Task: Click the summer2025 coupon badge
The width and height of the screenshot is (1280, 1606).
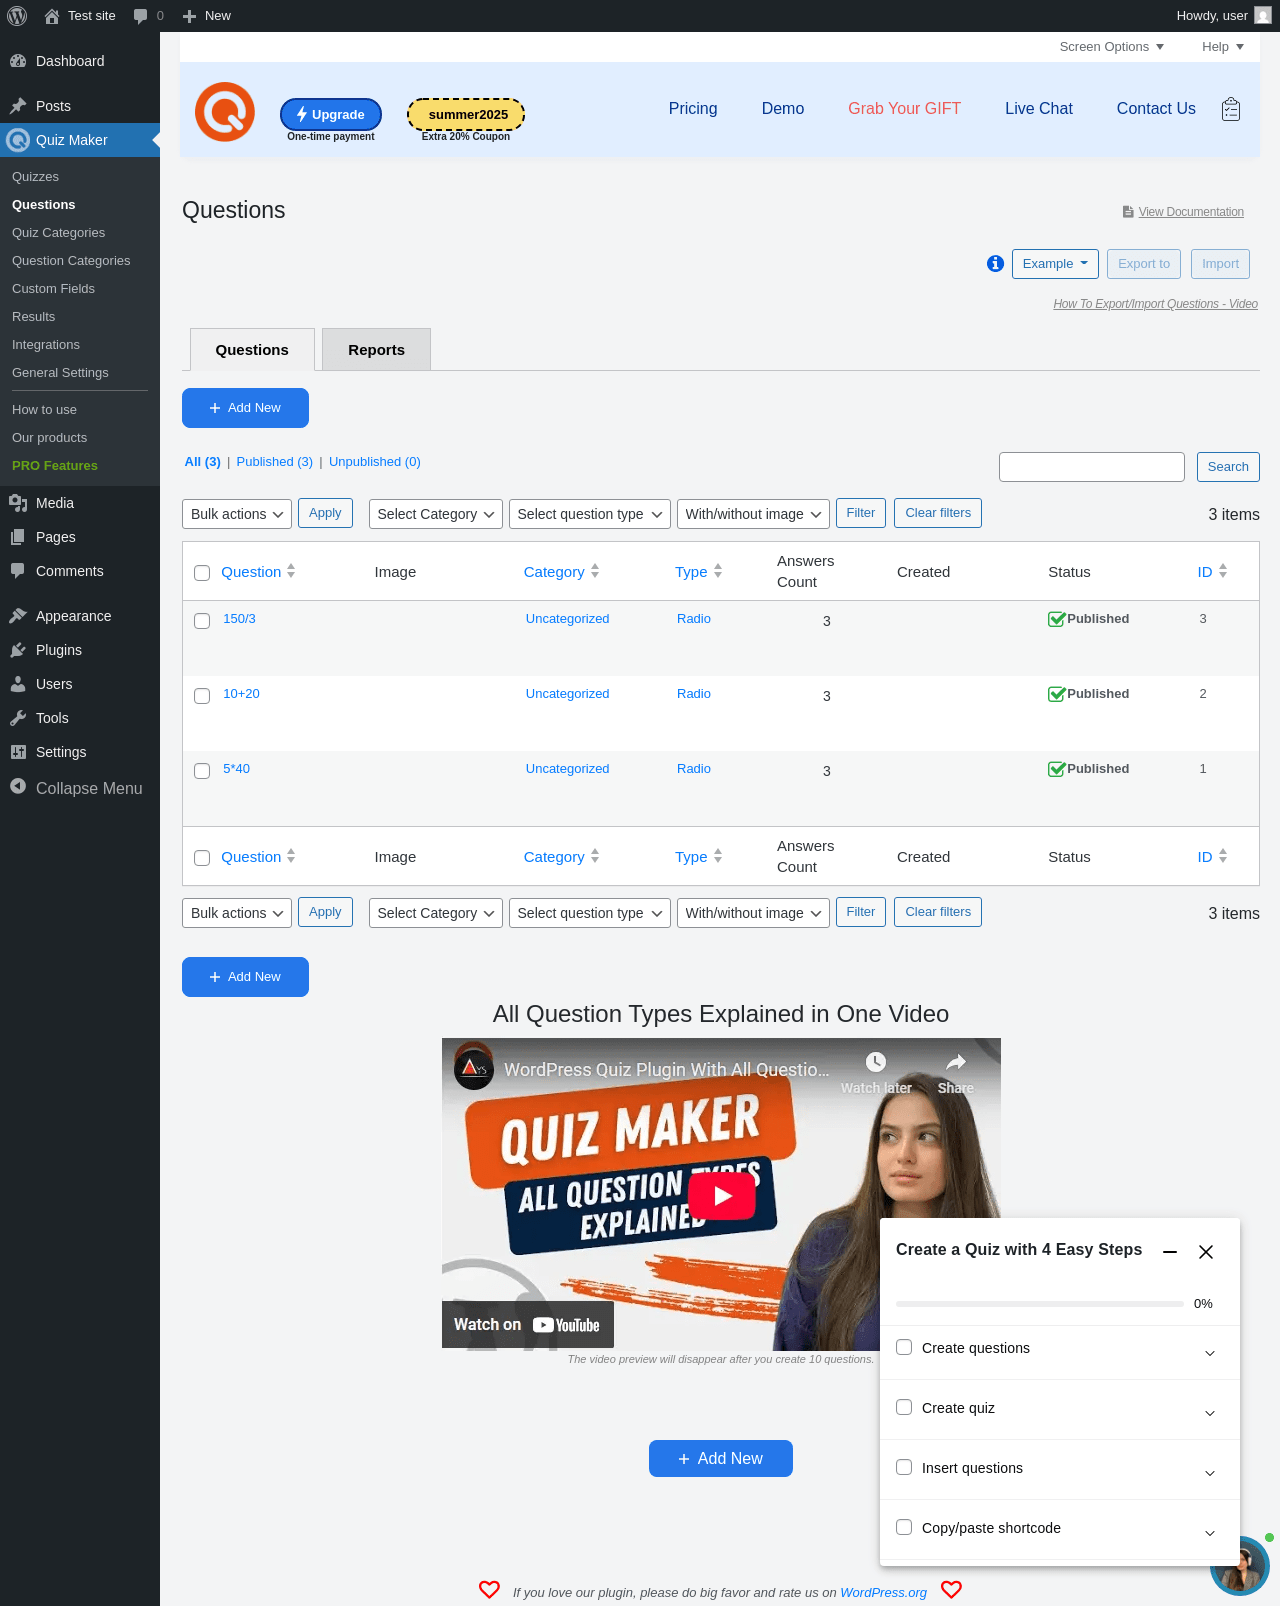Action: click(x=466, y=115)
